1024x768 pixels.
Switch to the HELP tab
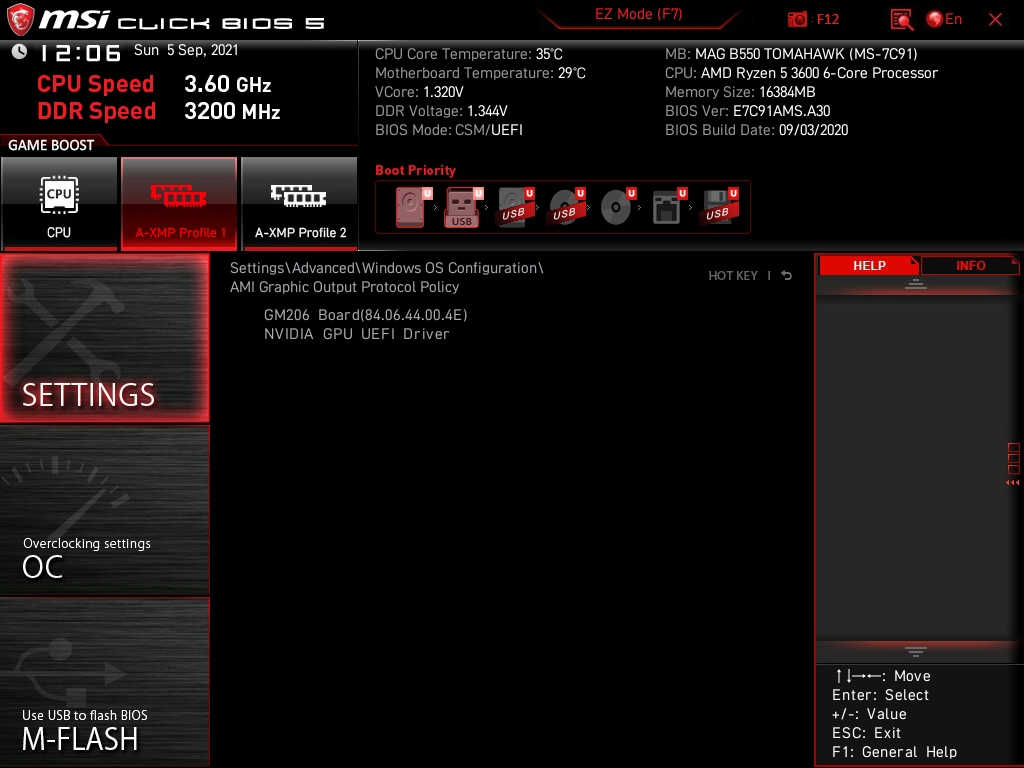[869, 266]
